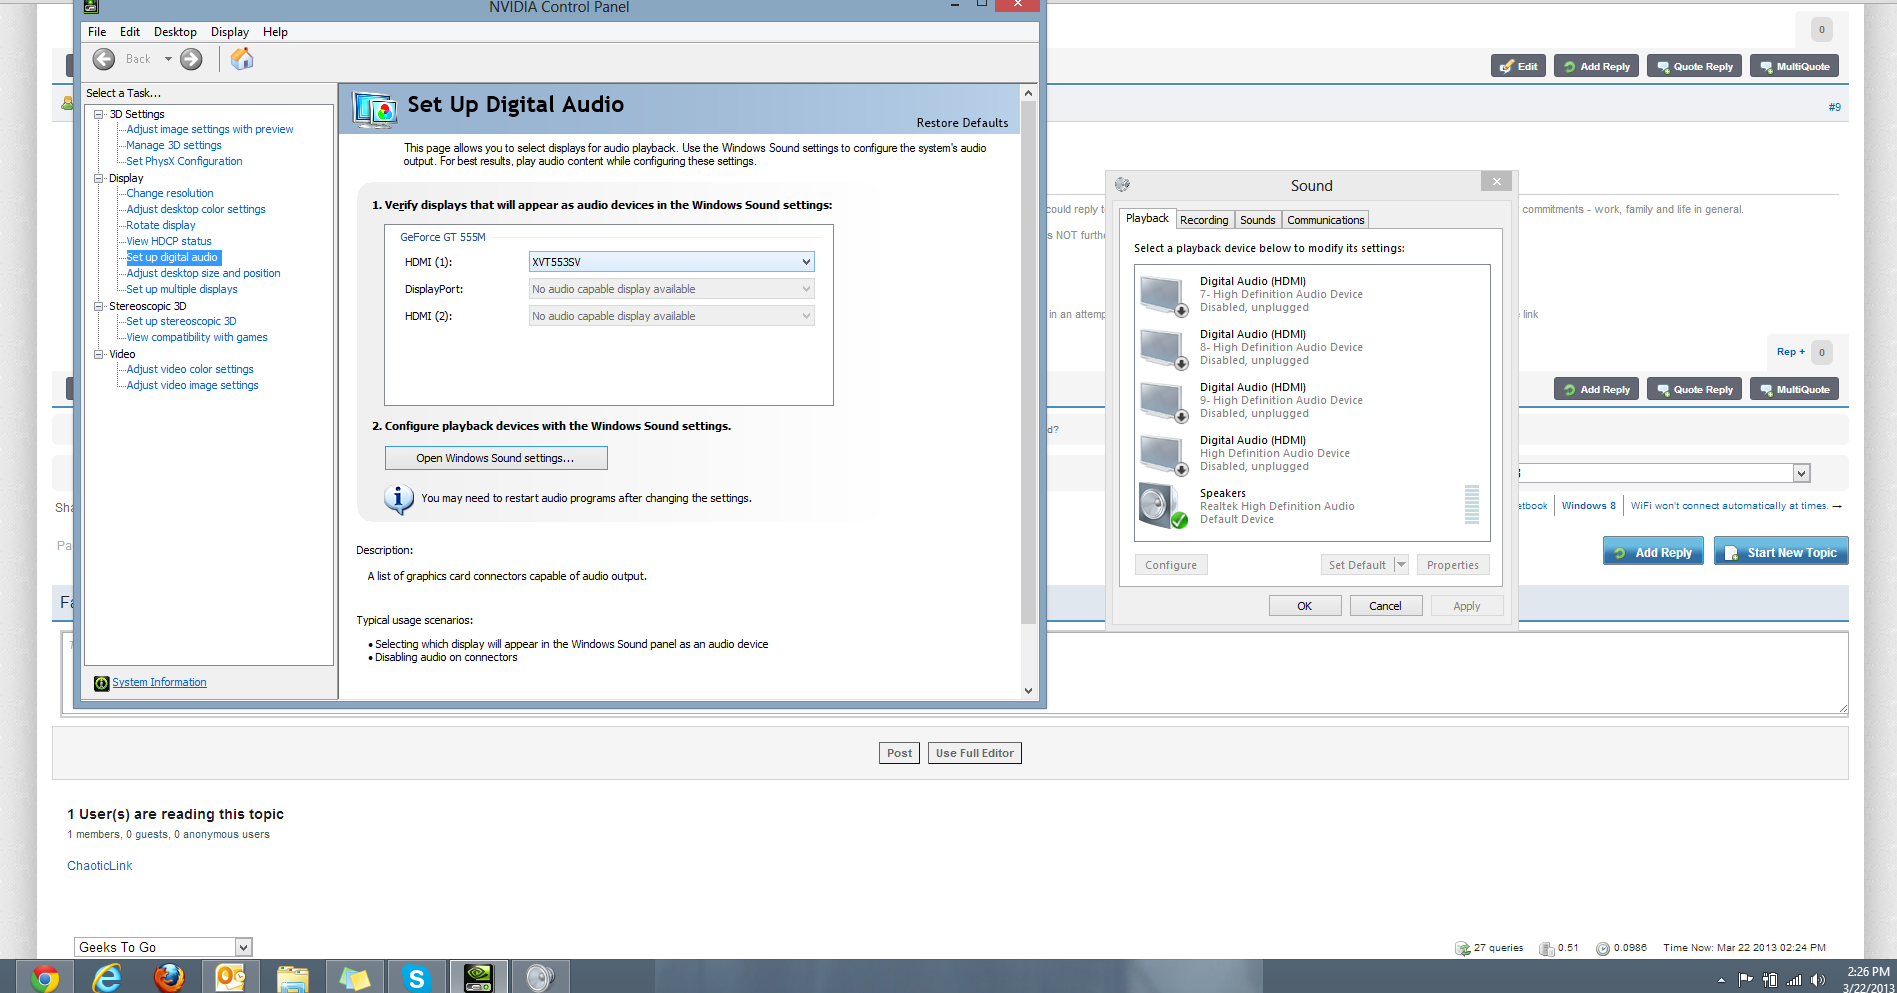Collapse the Stereoscopic 3D tree node
Screen dimensions: 1897x993
click(x=99, y=306)
